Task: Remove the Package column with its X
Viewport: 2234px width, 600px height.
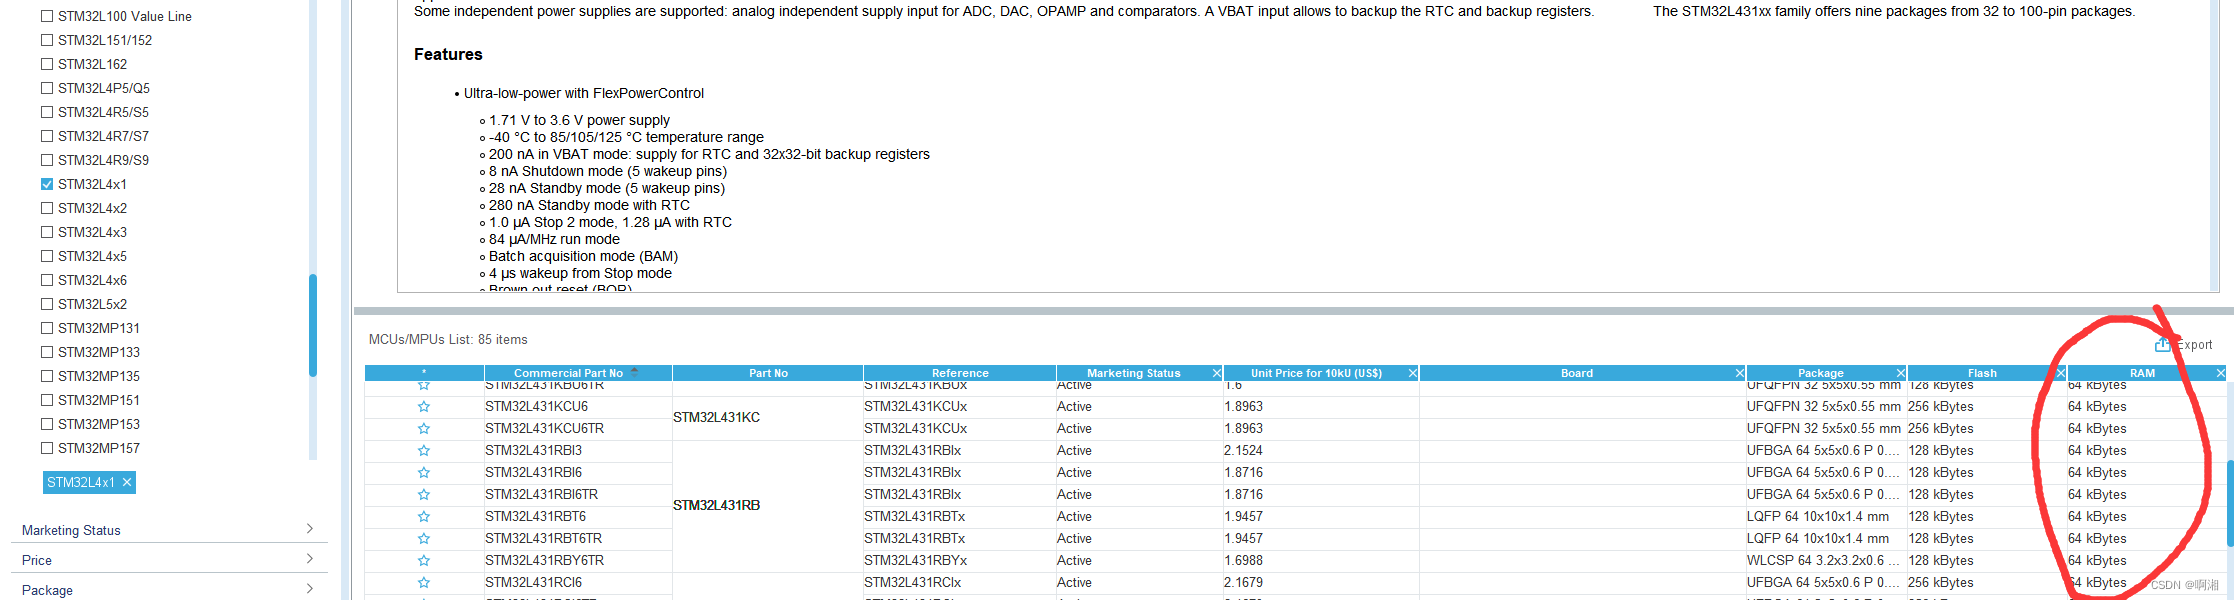Action: [1901, 373]
